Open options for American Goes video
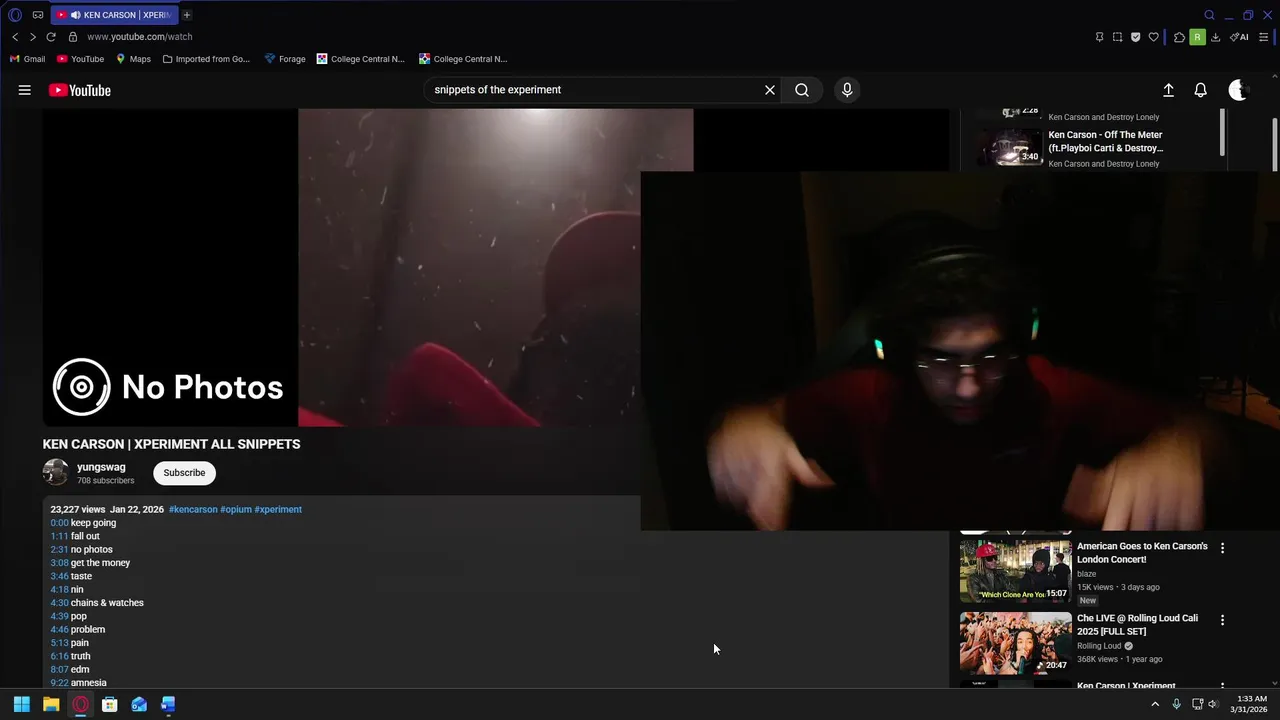The image size is (1280, 720). click(1222, 548)
